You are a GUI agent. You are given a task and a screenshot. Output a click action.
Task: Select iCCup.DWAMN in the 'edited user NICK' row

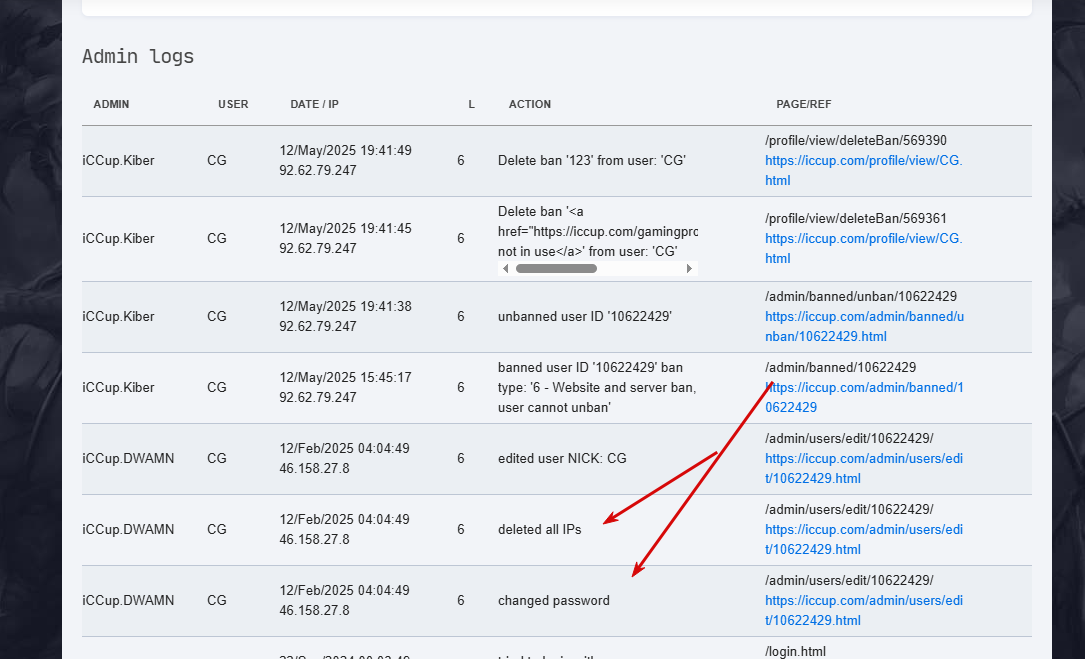click(x=128, y=458)
